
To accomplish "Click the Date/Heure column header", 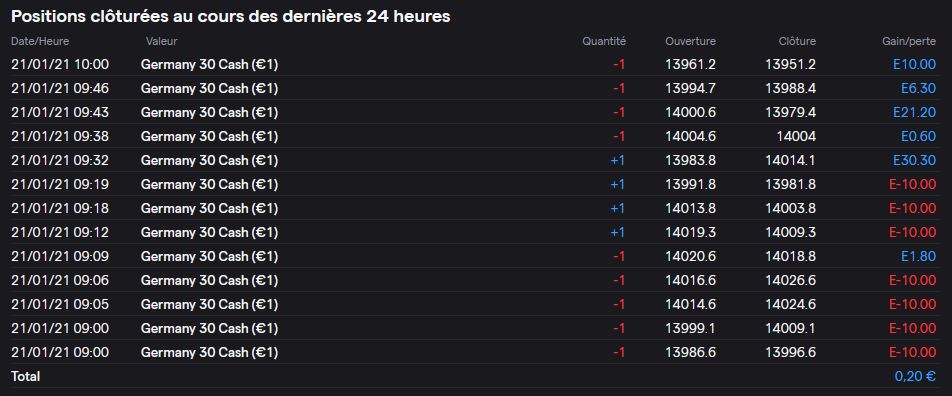I will coord(40,41).
